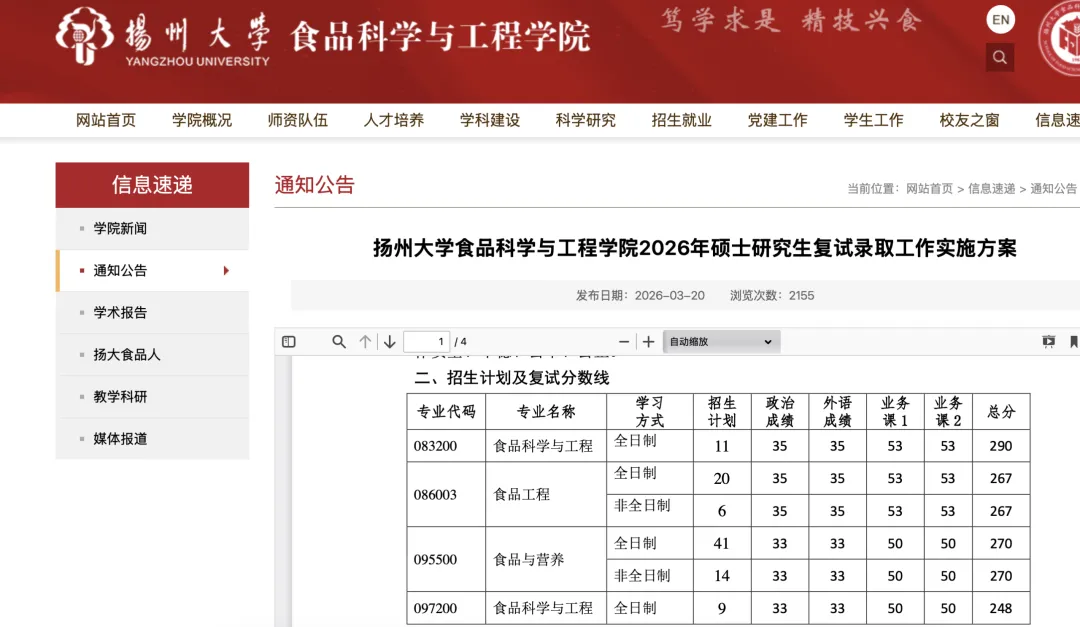Open 学科建设 menu item
The height and width of the screenshot is (627, 1080).
[x=490, y=121]
